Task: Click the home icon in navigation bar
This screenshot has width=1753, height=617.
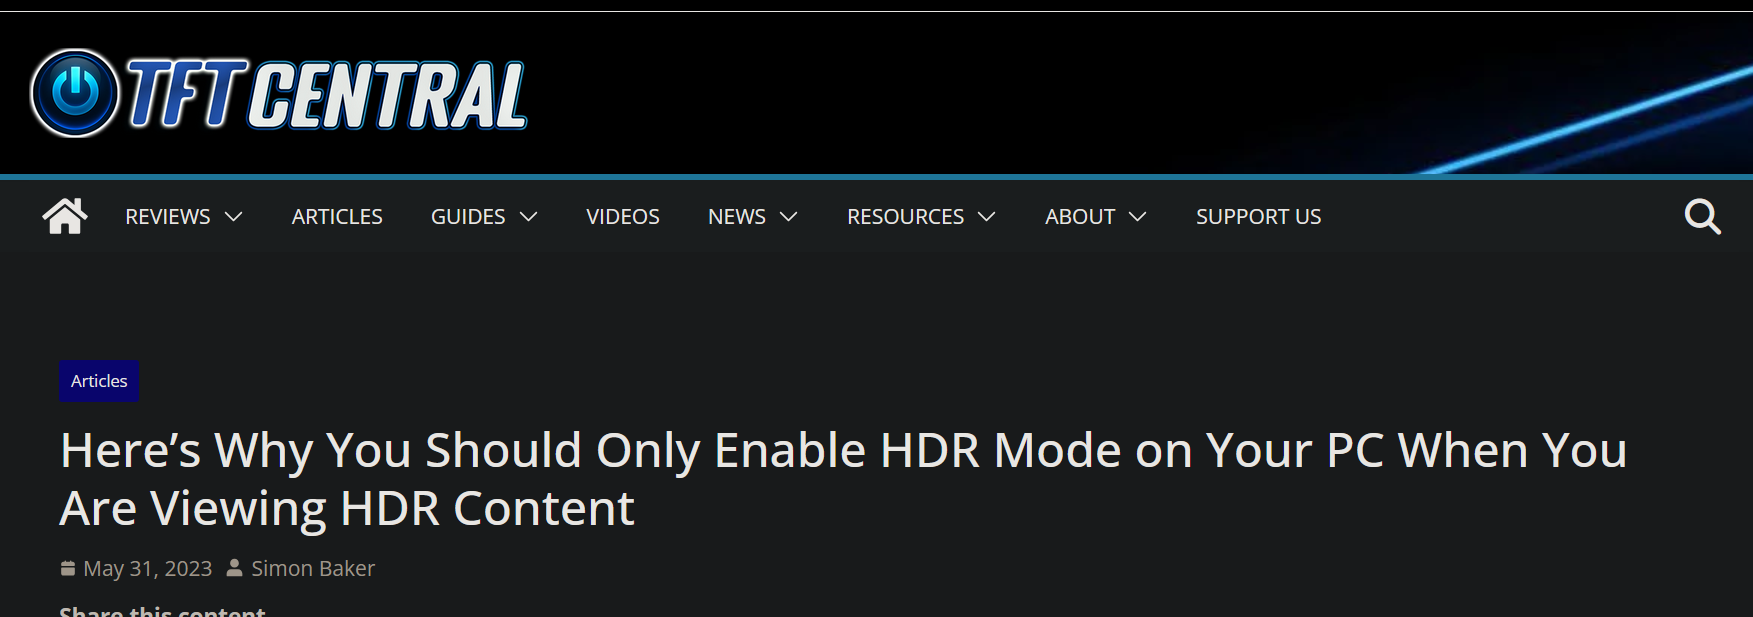Action: 65,216
